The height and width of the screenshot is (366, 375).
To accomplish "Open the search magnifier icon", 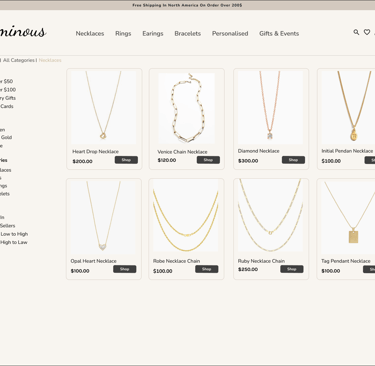I will tap(356, 32).
